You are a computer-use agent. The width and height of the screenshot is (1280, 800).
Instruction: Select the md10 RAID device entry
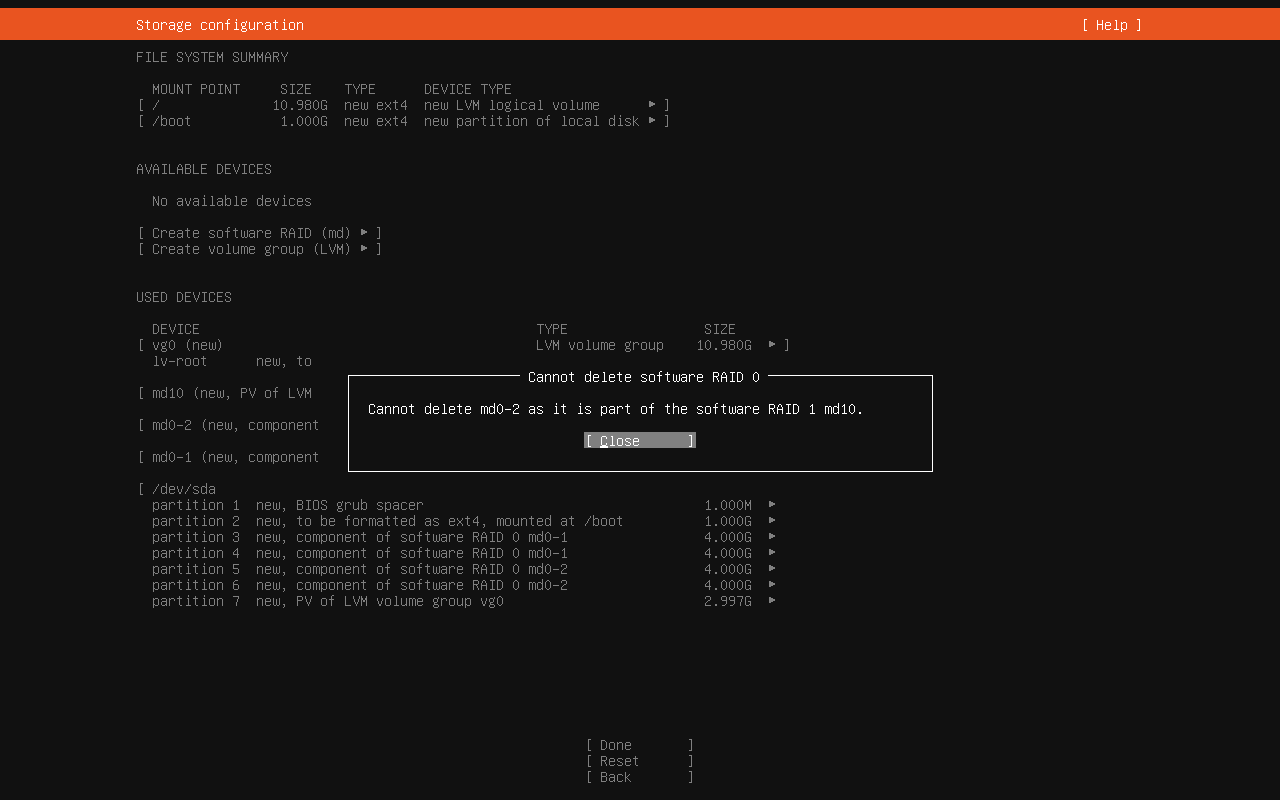click(x=231, y=393)
